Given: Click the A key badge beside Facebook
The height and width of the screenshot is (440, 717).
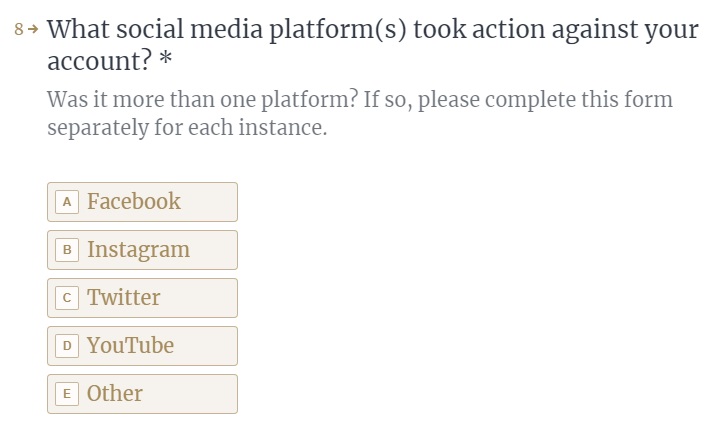Looking at the screenshot, I should pyautogui.click(x=67, y=202).
